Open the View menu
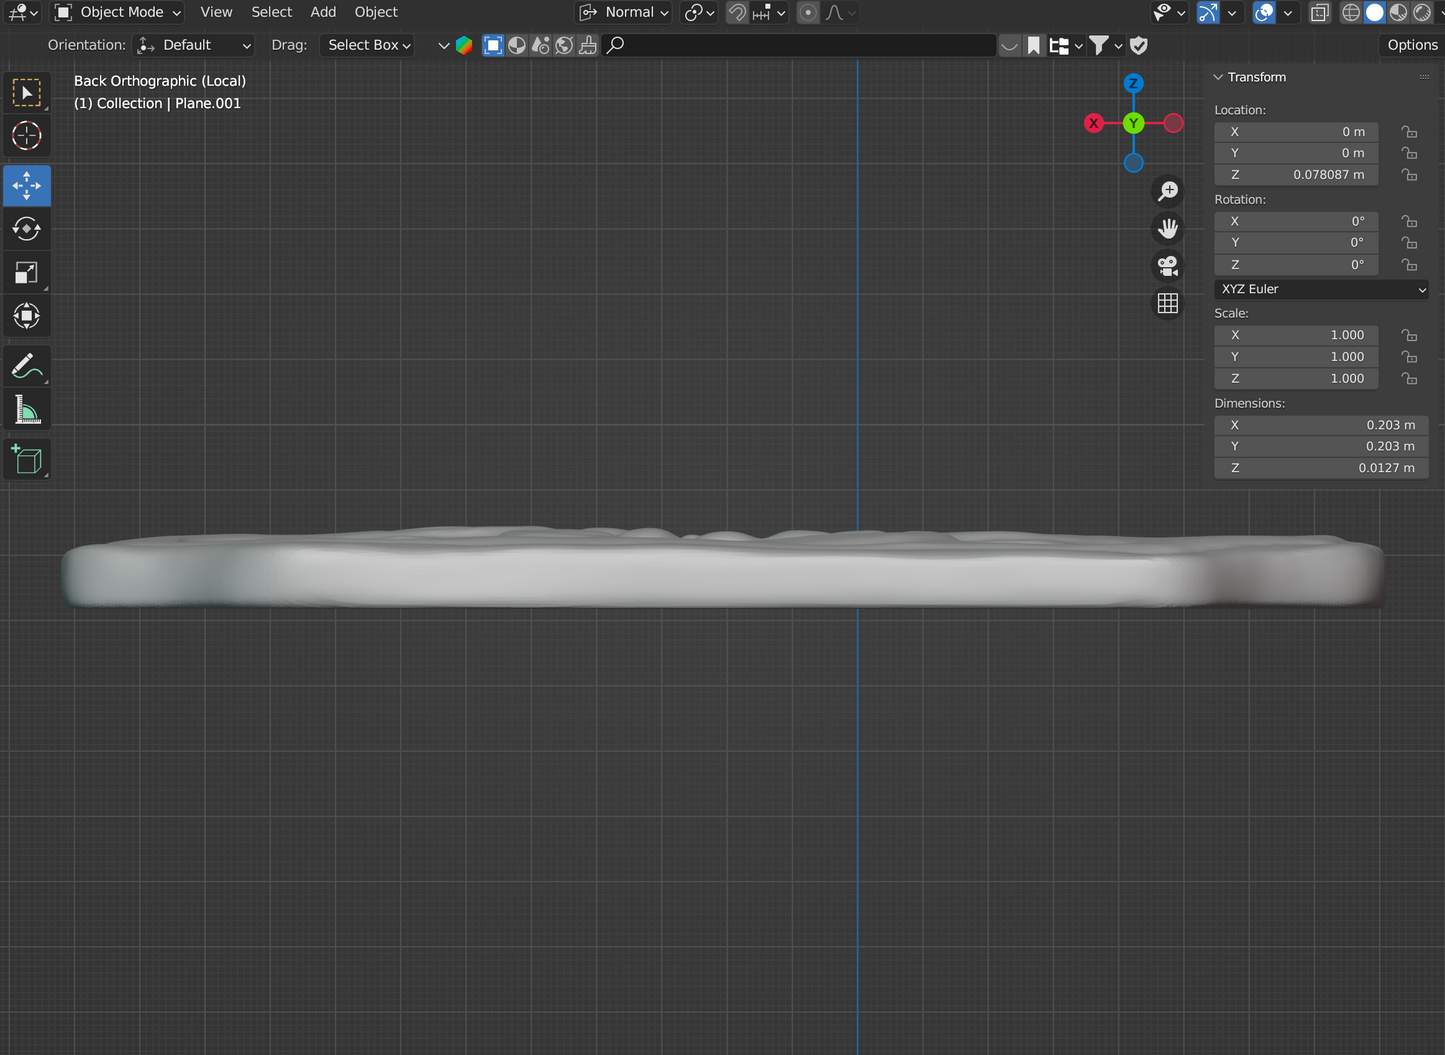Screen dimensions: 1445x1055 coord(216,12)
